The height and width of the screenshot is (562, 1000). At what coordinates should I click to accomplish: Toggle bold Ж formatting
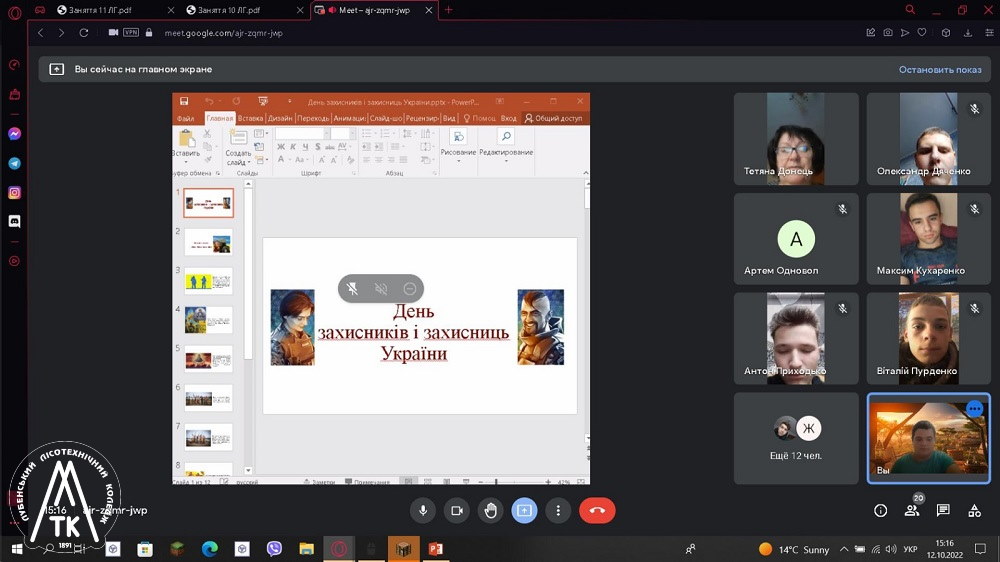(x=281, y=147)
